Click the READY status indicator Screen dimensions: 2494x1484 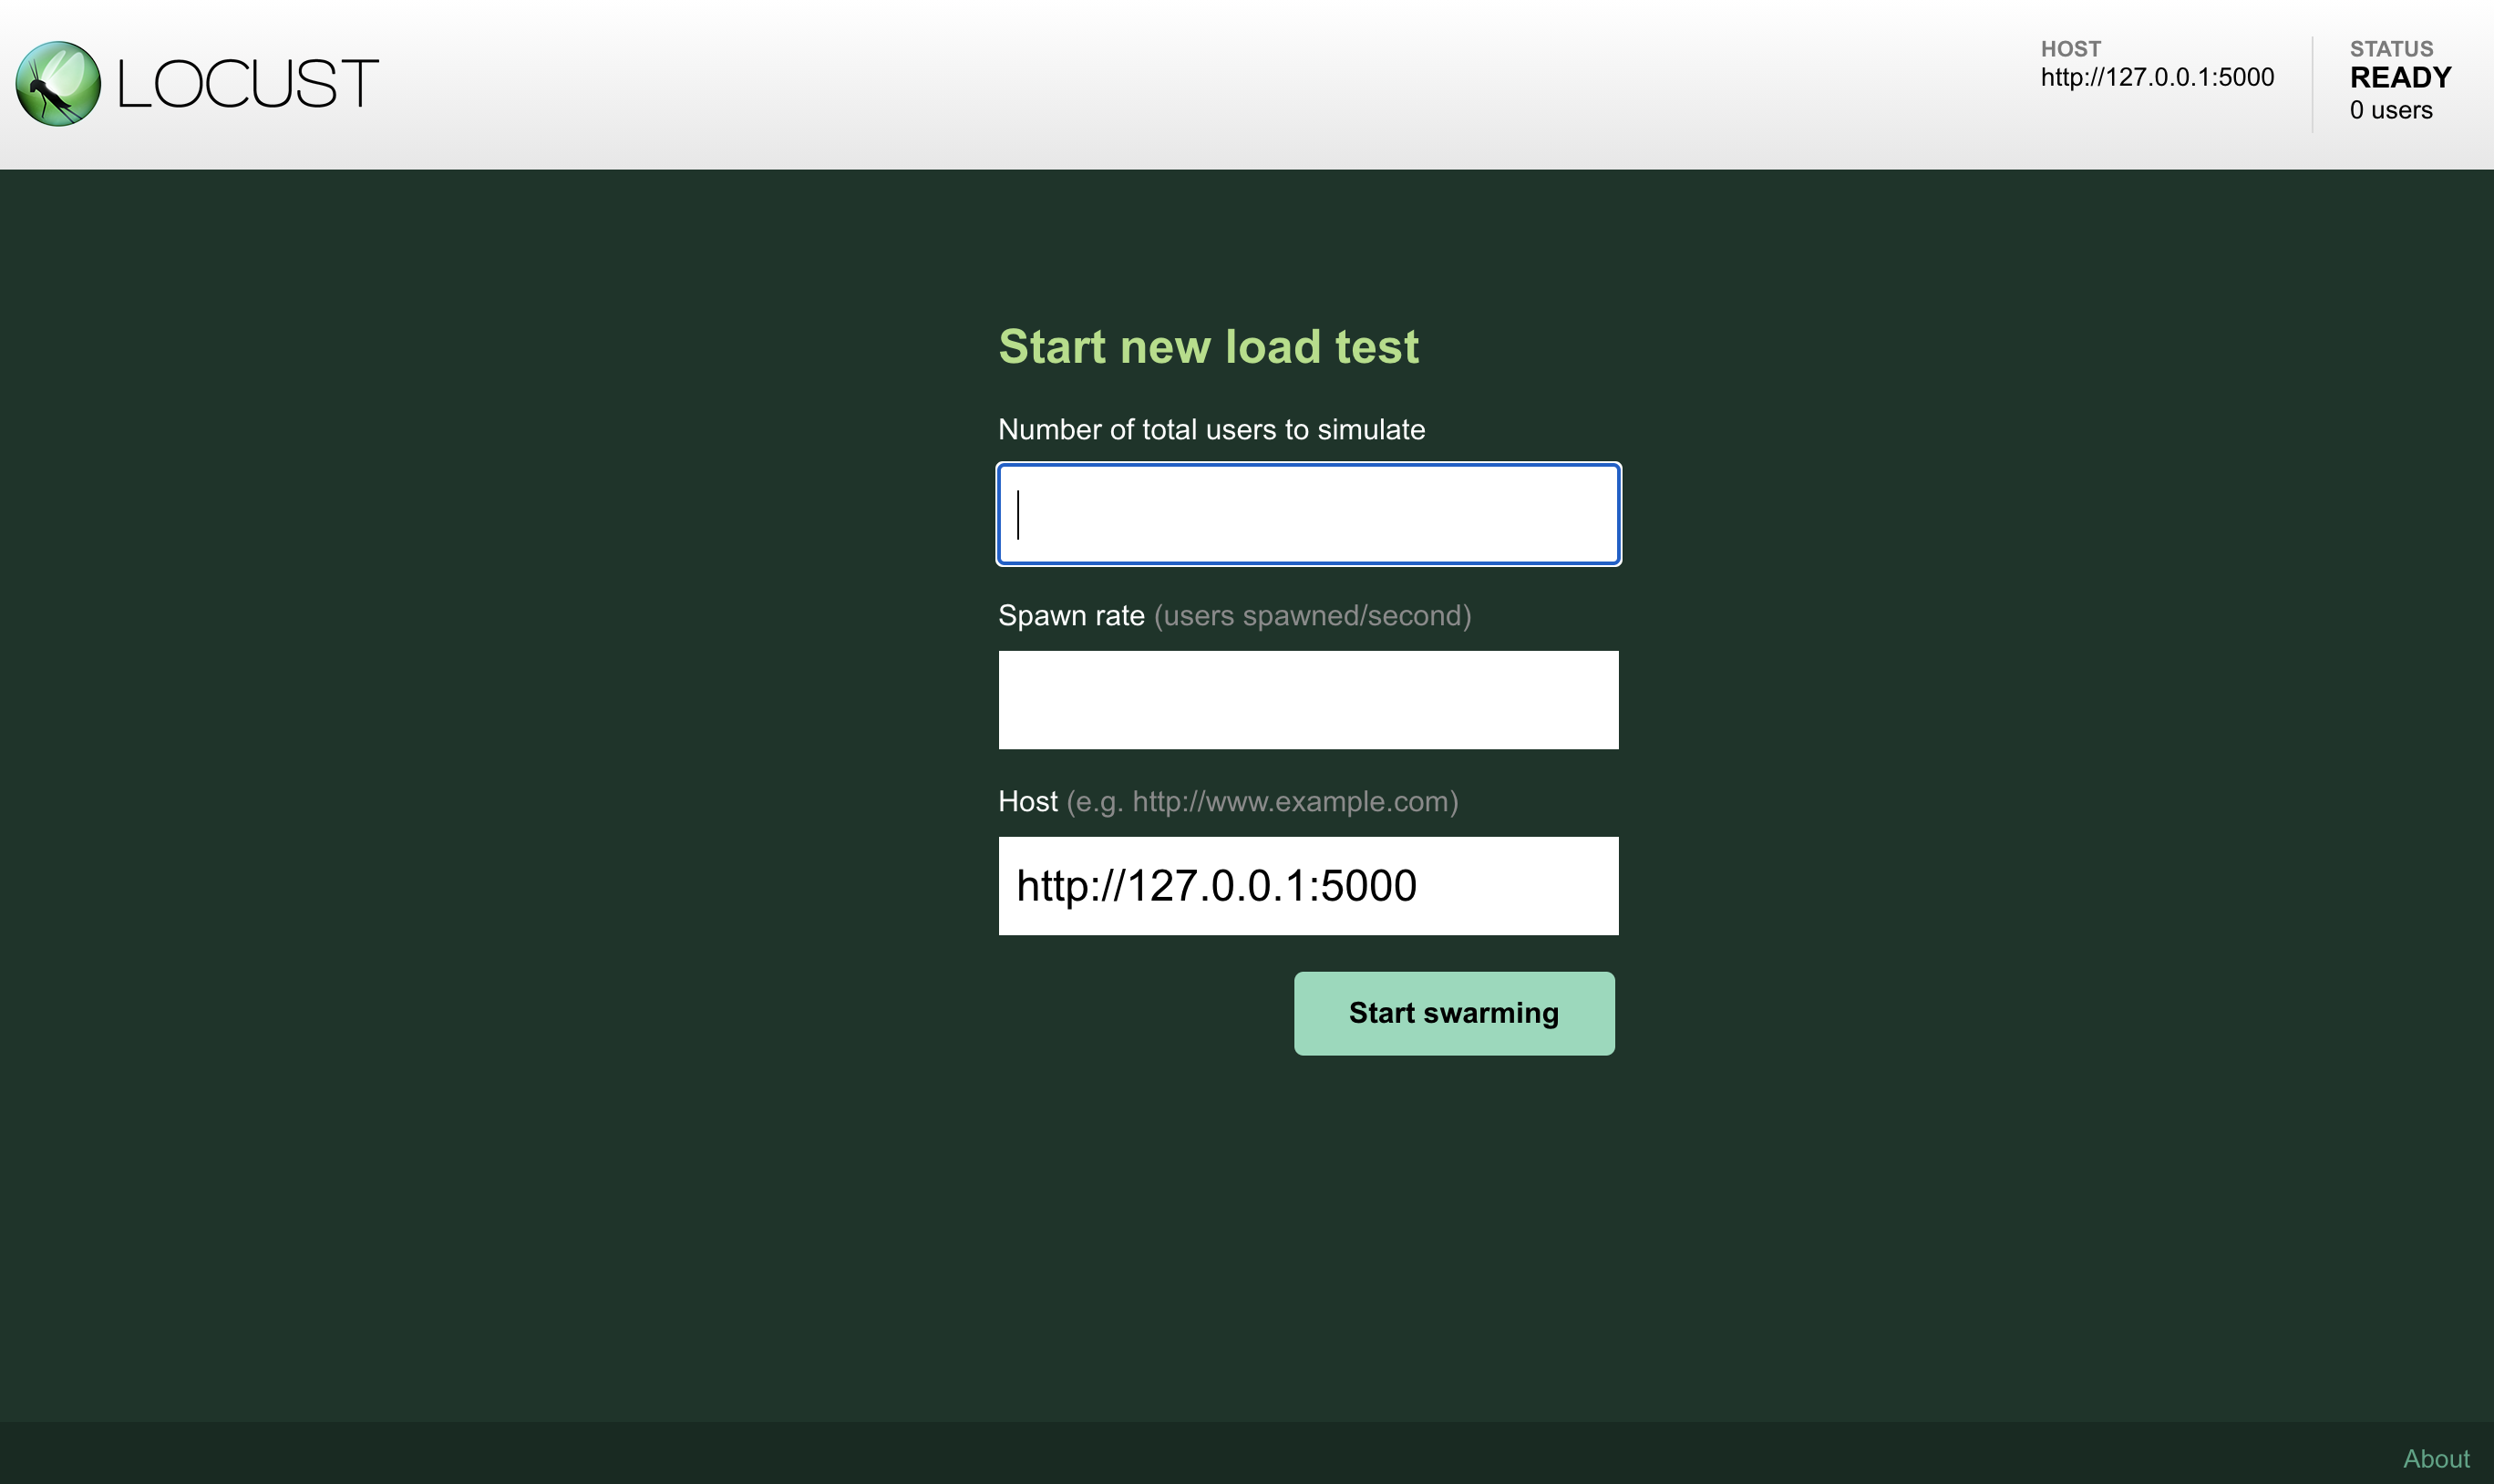point(2400,78)
